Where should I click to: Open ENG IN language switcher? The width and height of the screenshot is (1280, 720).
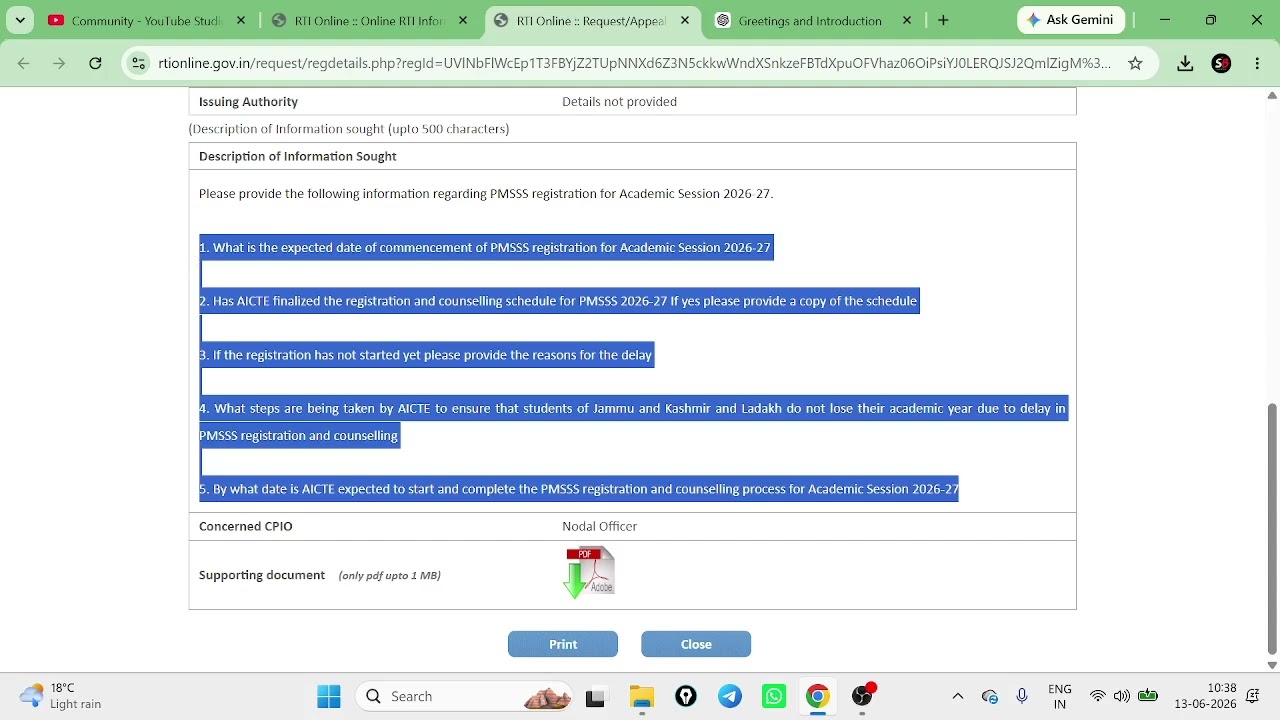pyautogui.click(x=1060, y=696)
